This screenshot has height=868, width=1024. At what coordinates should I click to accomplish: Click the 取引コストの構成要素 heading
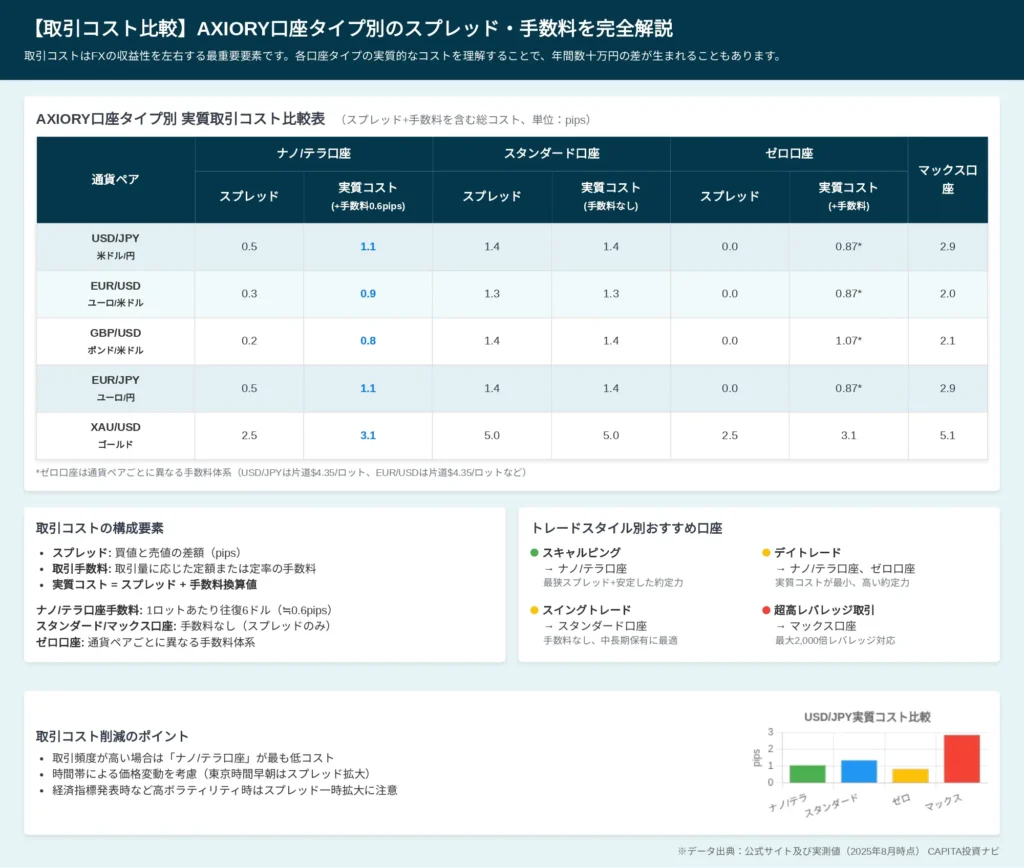coord(100,528)
